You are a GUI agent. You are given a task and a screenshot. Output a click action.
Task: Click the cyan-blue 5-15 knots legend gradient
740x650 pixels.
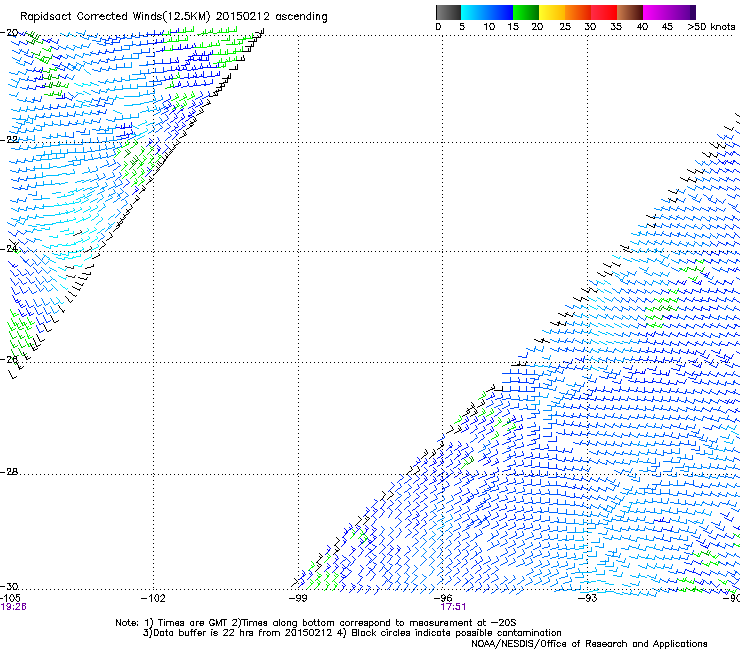487,12
